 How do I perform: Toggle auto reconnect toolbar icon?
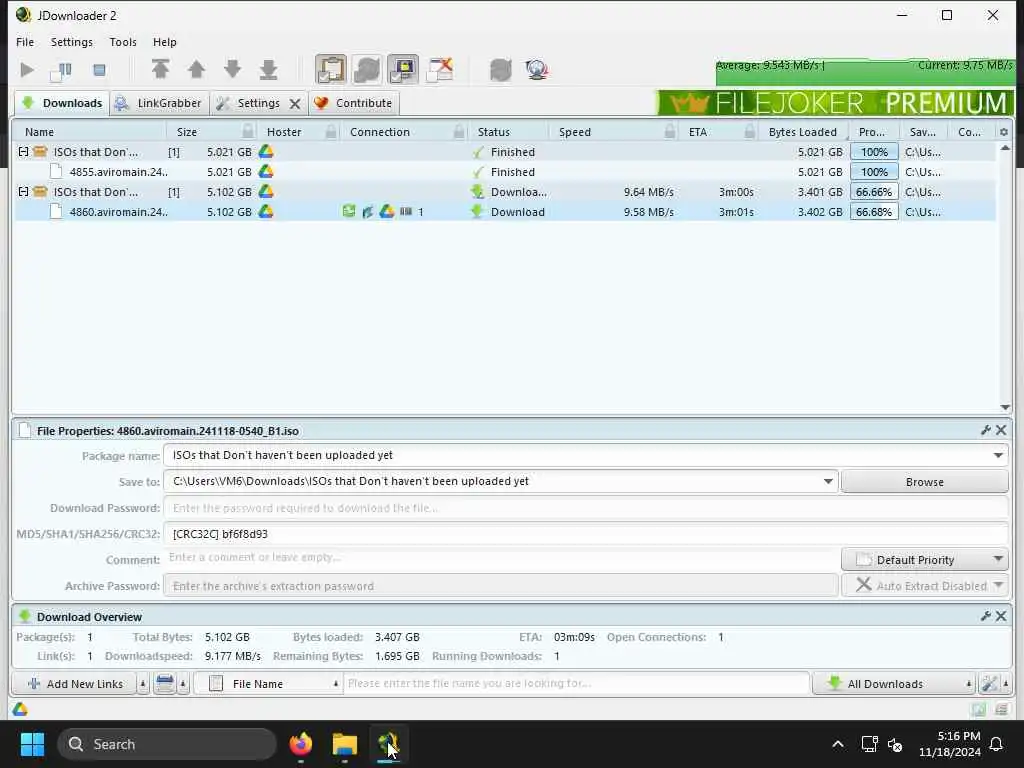pyautogui.click(x=367, y=69)
